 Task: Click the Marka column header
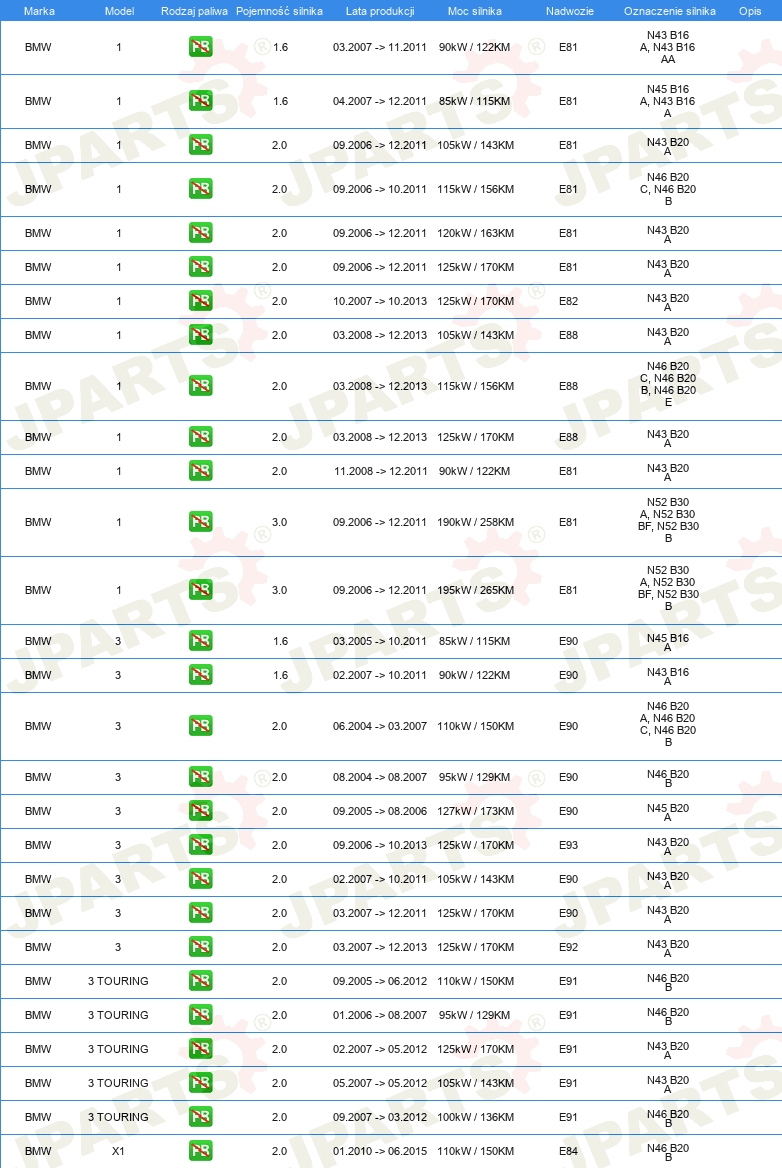(x=39, y=11)
